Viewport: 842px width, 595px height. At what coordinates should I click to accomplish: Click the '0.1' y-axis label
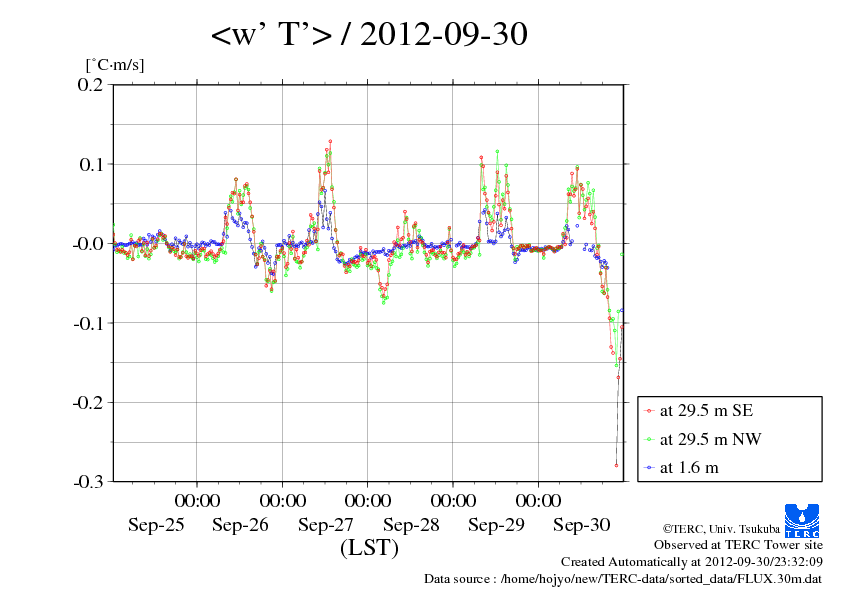pyautogui.click(x=90, y=164)
